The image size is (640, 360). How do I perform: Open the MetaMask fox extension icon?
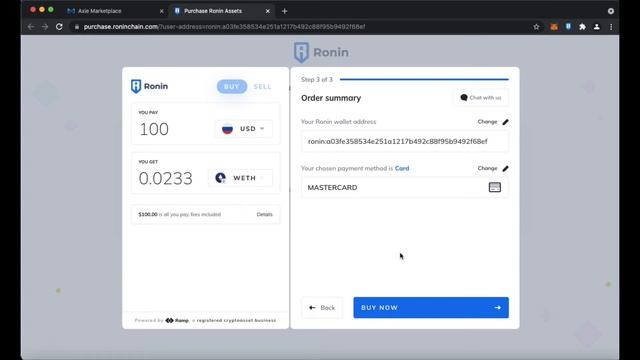coord(554,27)
